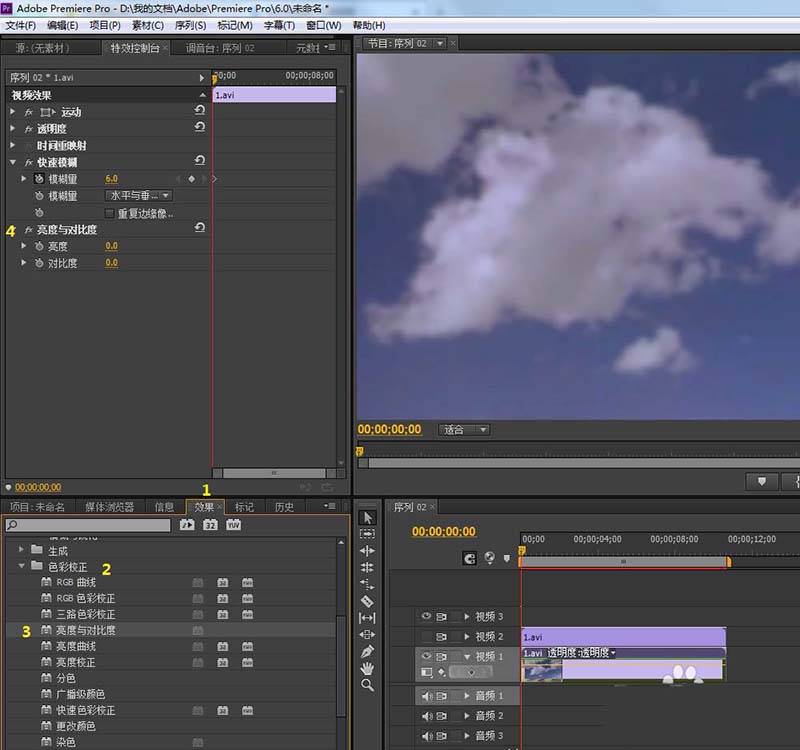Toggle stopwatch animation for 对比度
The height and width of the screenshot is (750, 800).
coord(39,263)
